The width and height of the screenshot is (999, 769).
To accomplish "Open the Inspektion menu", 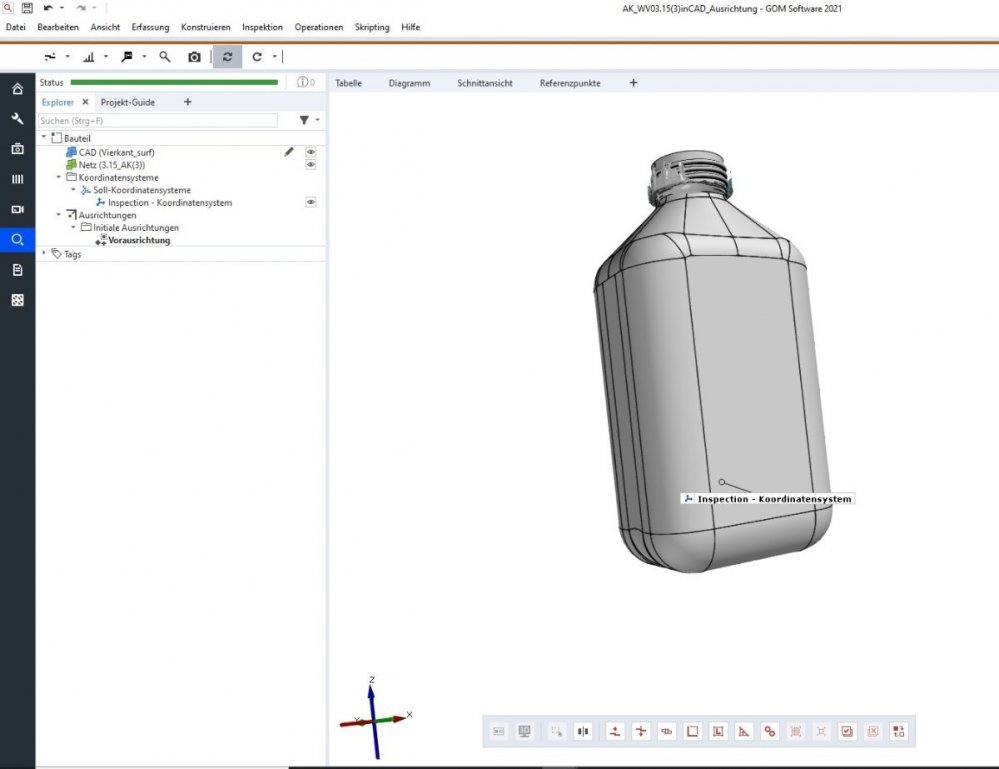I will 262,27.
